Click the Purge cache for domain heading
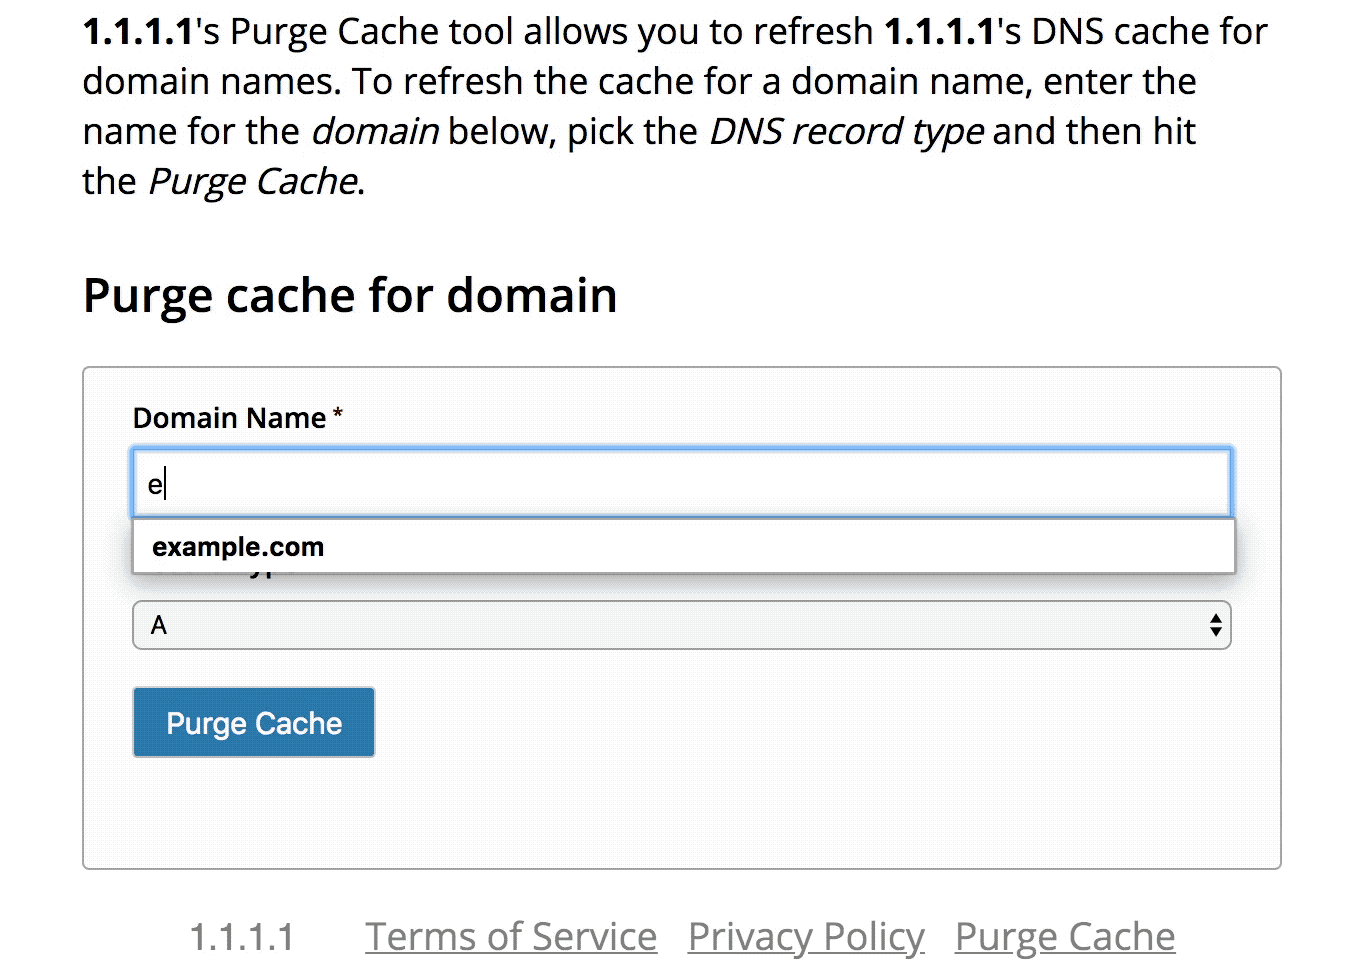 point(350,296)
